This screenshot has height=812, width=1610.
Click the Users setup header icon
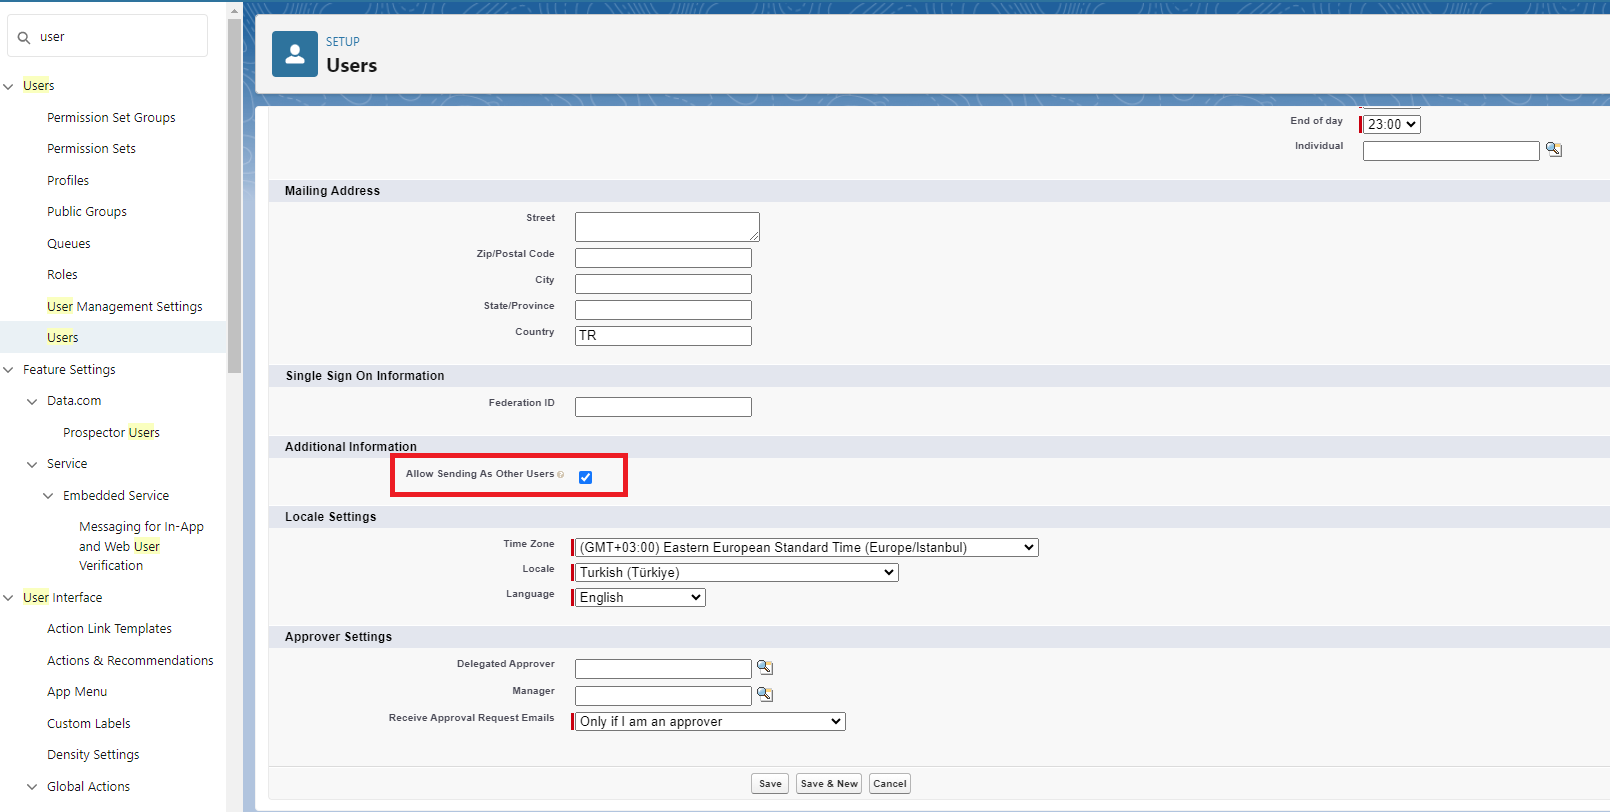point(295,54)
